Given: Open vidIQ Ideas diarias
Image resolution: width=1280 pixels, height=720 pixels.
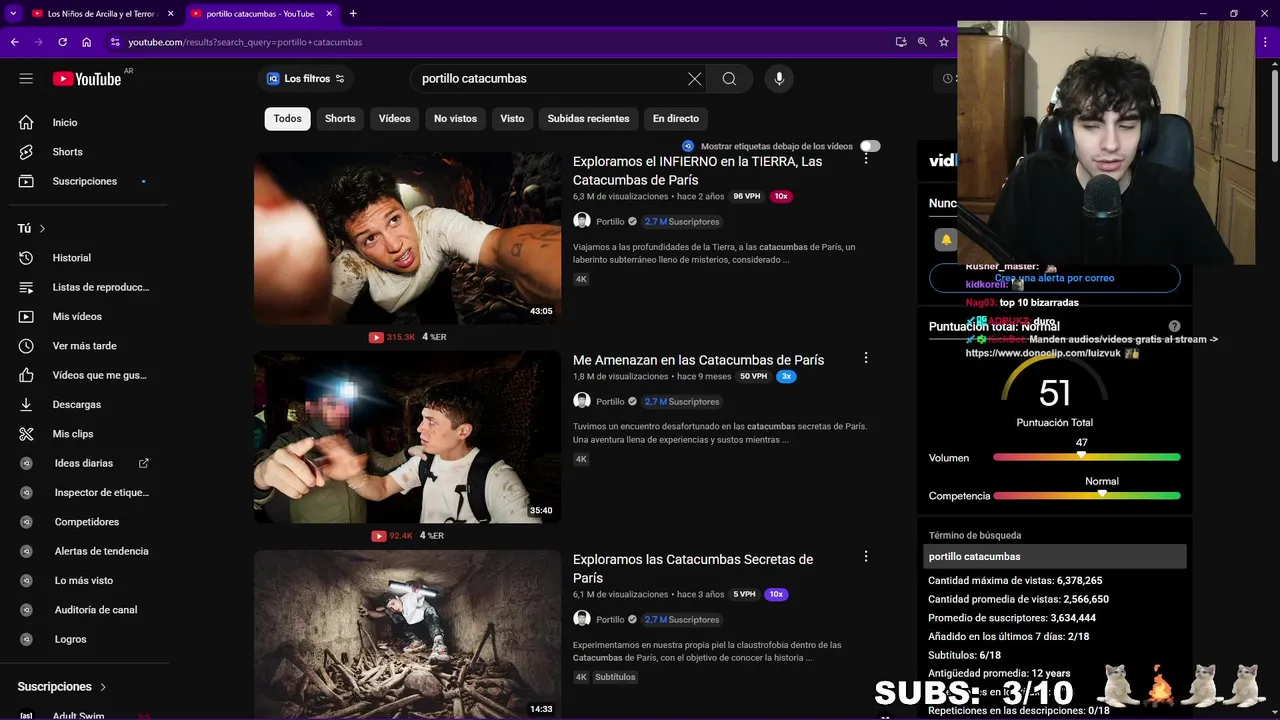Looking at the screenshot, I should [x=85, y=463].
